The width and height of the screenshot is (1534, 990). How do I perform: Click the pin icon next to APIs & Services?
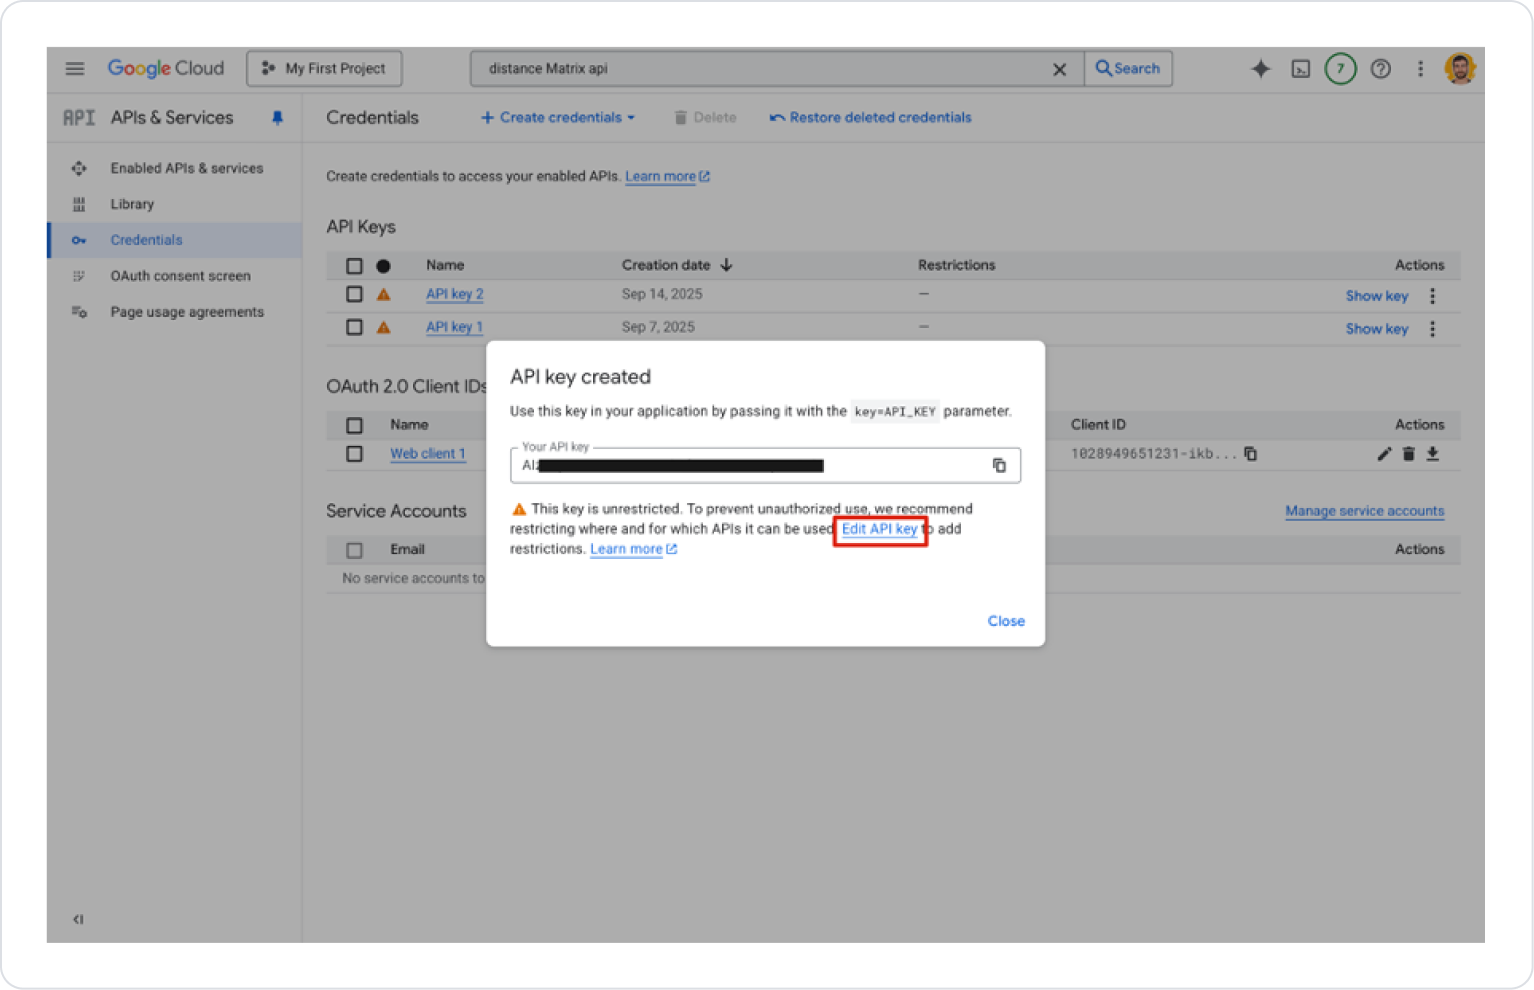click(277, 118)
